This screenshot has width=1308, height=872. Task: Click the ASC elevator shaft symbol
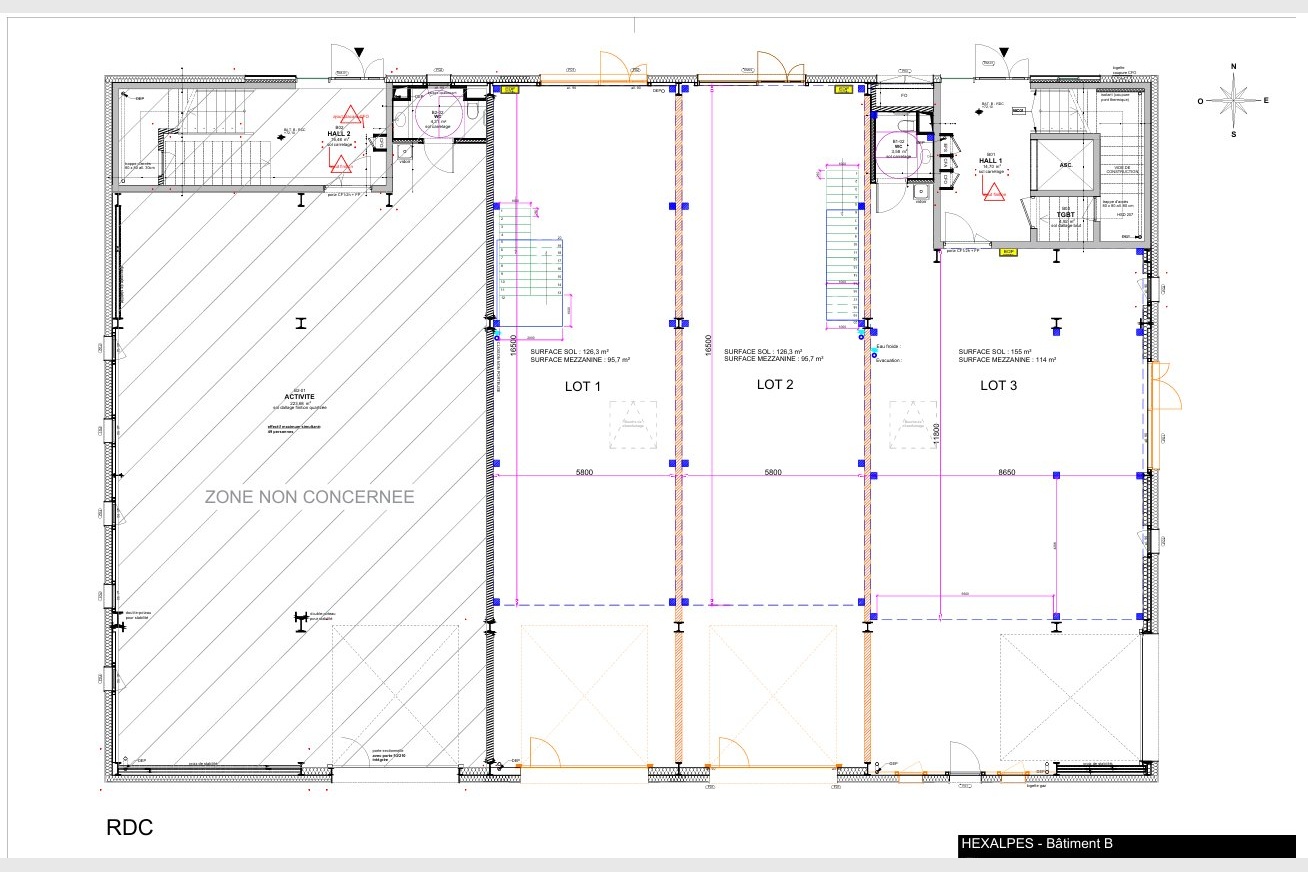(1064, 164)
